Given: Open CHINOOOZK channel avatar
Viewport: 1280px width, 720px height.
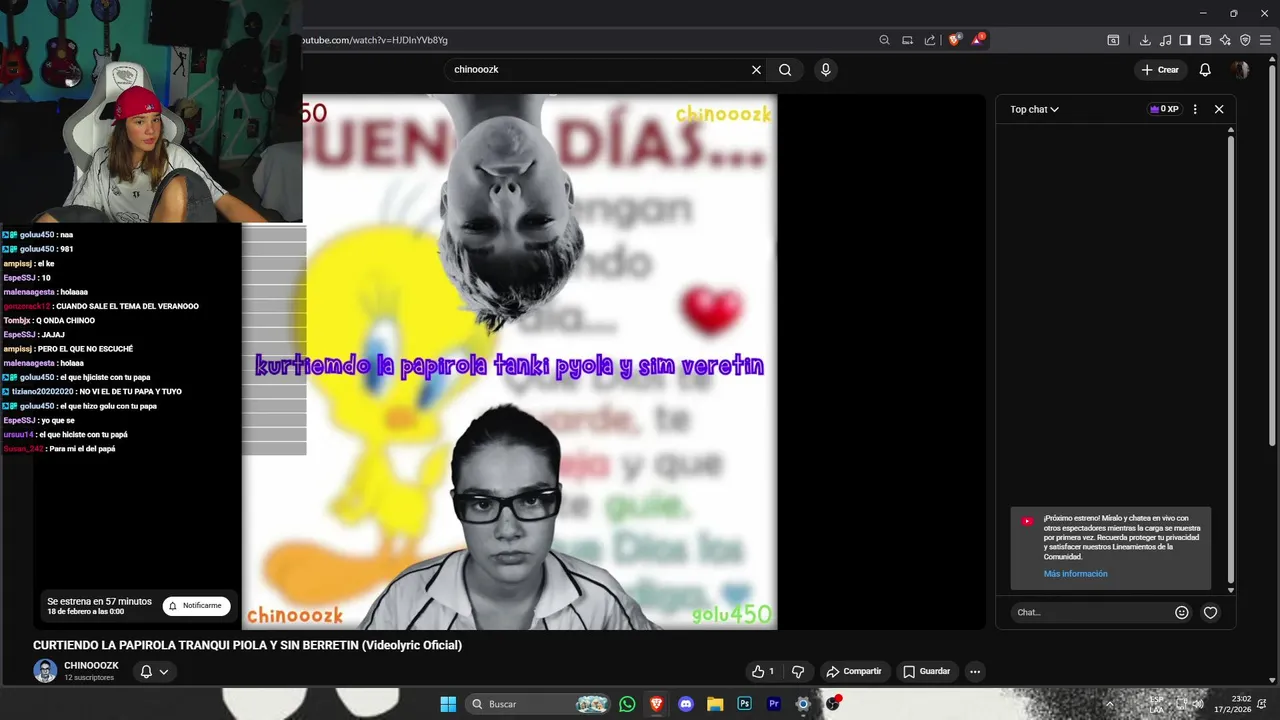Looking at the screenshot, I should (45, 671).
